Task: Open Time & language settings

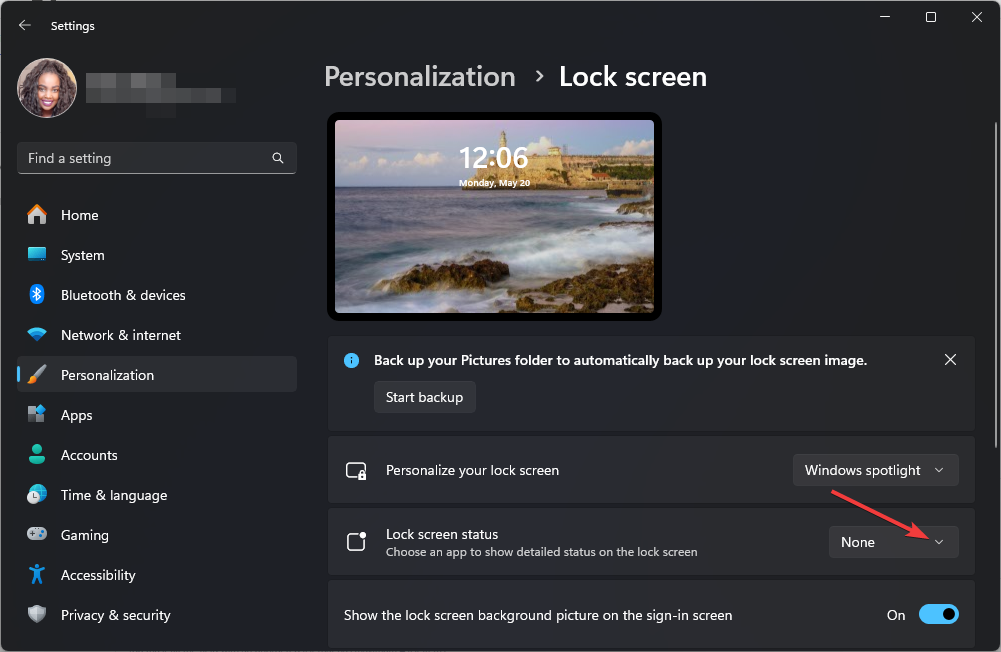Action: tap(113, 495)
